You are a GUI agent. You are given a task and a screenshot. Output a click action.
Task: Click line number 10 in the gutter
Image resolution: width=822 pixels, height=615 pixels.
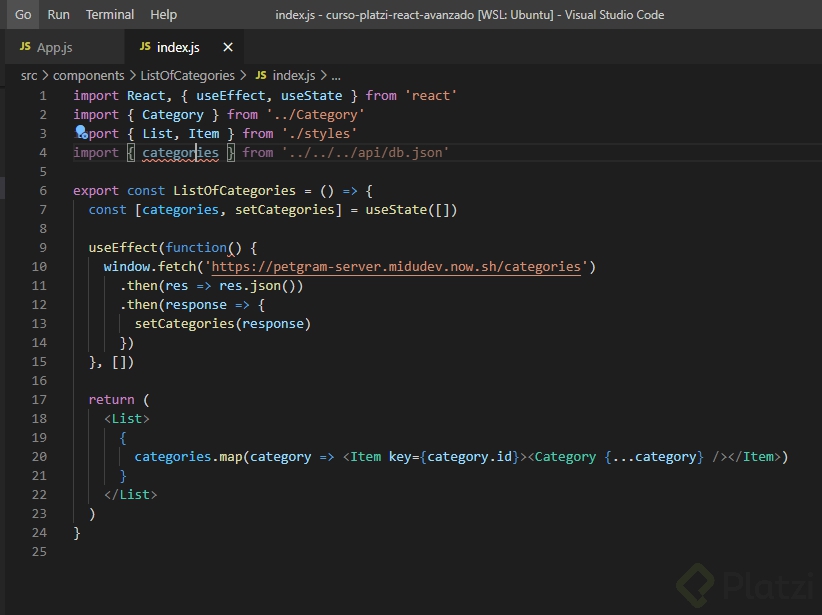pyautogui.click(x=39, y=267)
